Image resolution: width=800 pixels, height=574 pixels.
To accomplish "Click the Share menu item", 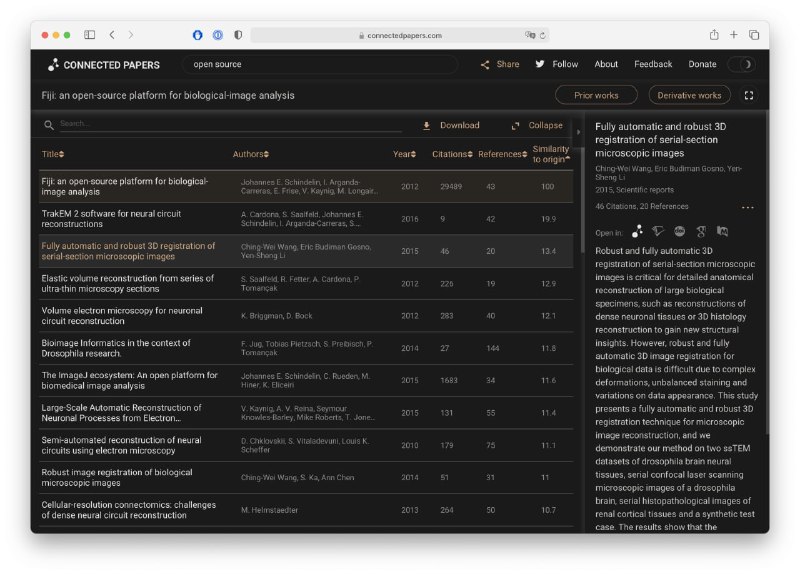I will tap(508, 64).
